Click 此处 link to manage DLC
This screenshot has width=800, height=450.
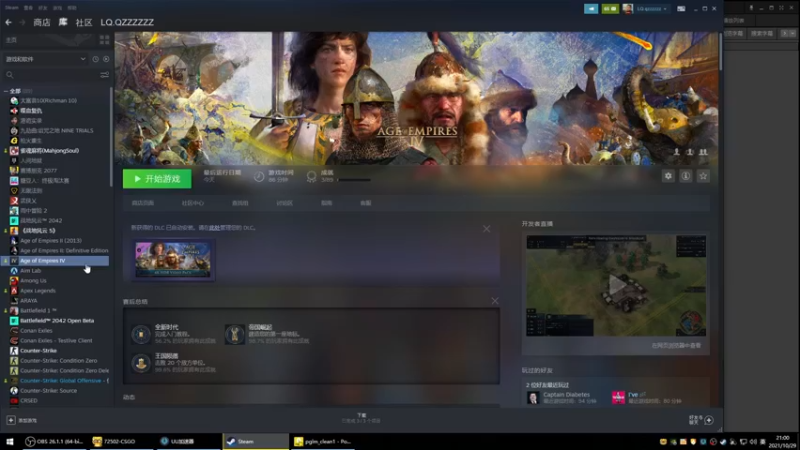pos(214,228)
